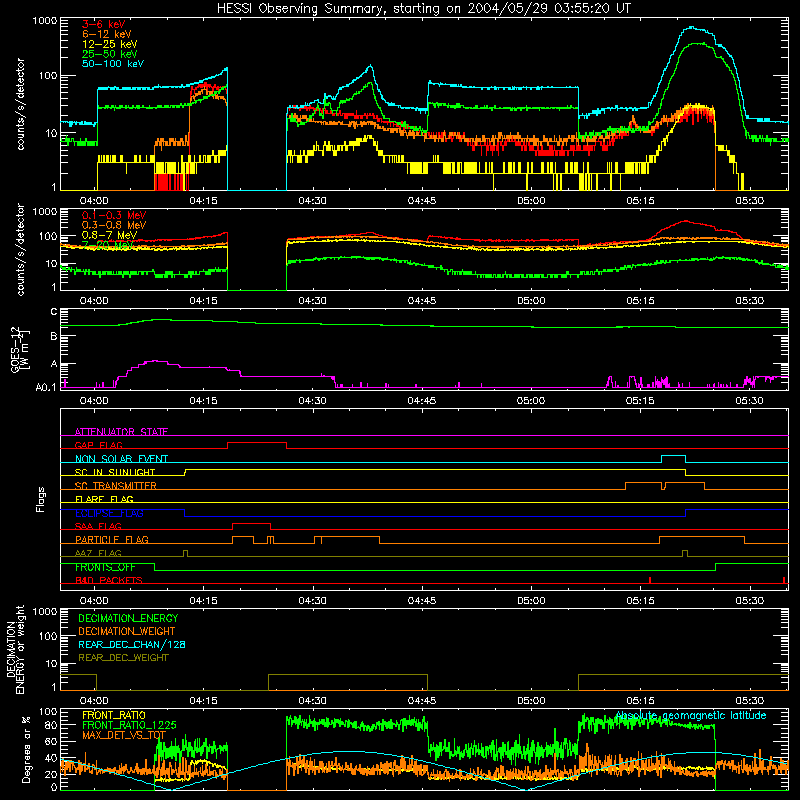Click the NON_SOLAR_EVENT flag label
This screenshot has height=800, width=800.
pyautogui.click(x=121, y=459)
